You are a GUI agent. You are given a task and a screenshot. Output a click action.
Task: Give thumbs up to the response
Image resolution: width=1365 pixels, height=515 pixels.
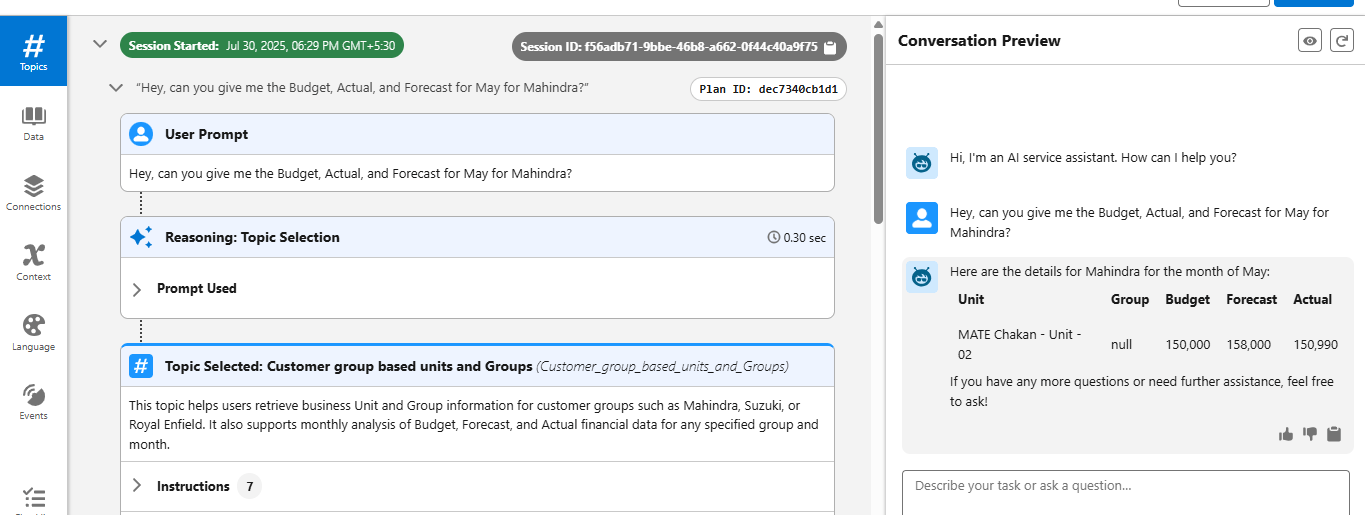pos(1286,434)
